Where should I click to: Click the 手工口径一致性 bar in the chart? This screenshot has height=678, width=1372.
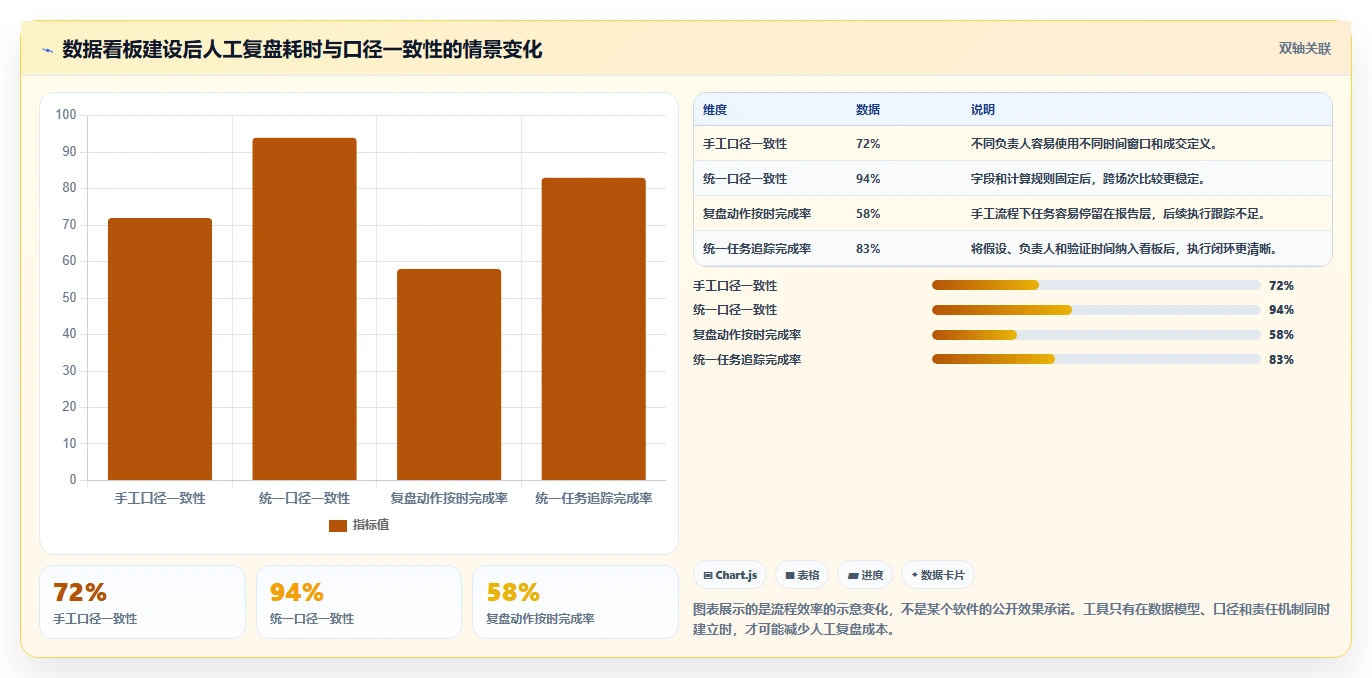160,349
